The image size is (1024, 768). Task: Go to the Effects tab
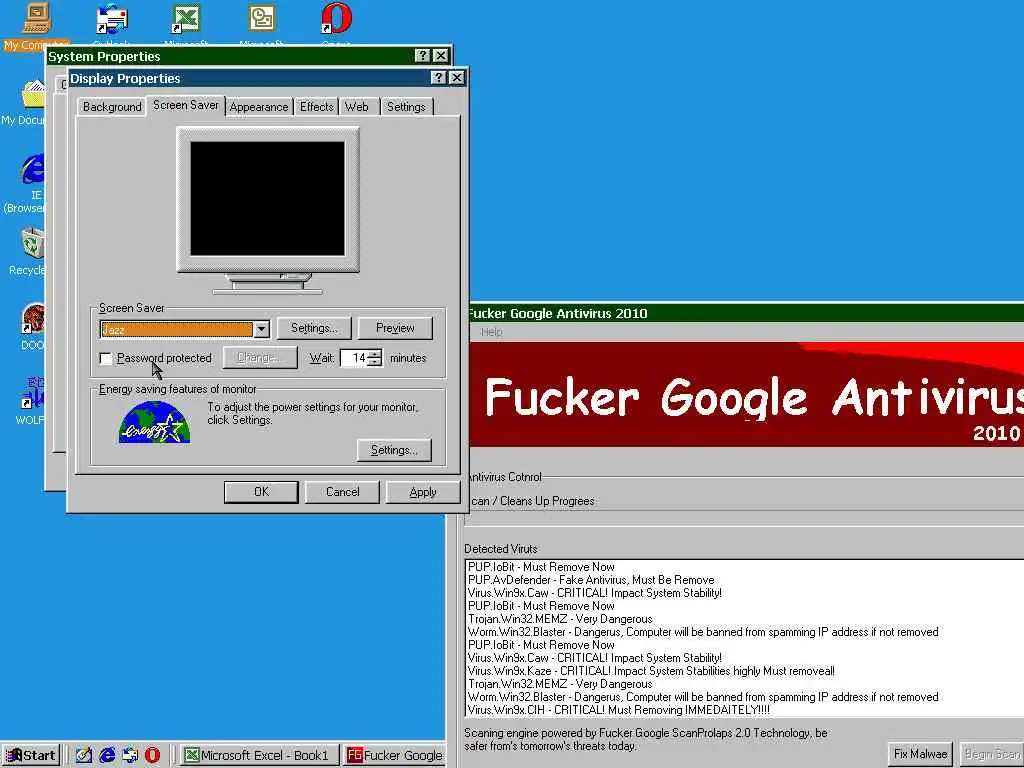(x=317, y=106)
